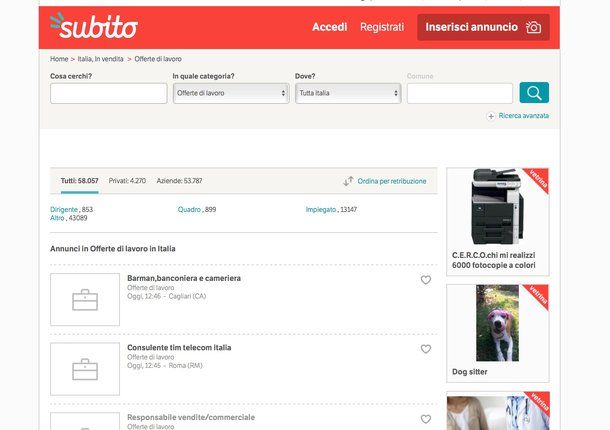Sort via Ordina per retribuzione
Viewport: 610px width, 430px height.
click(392, 181)
